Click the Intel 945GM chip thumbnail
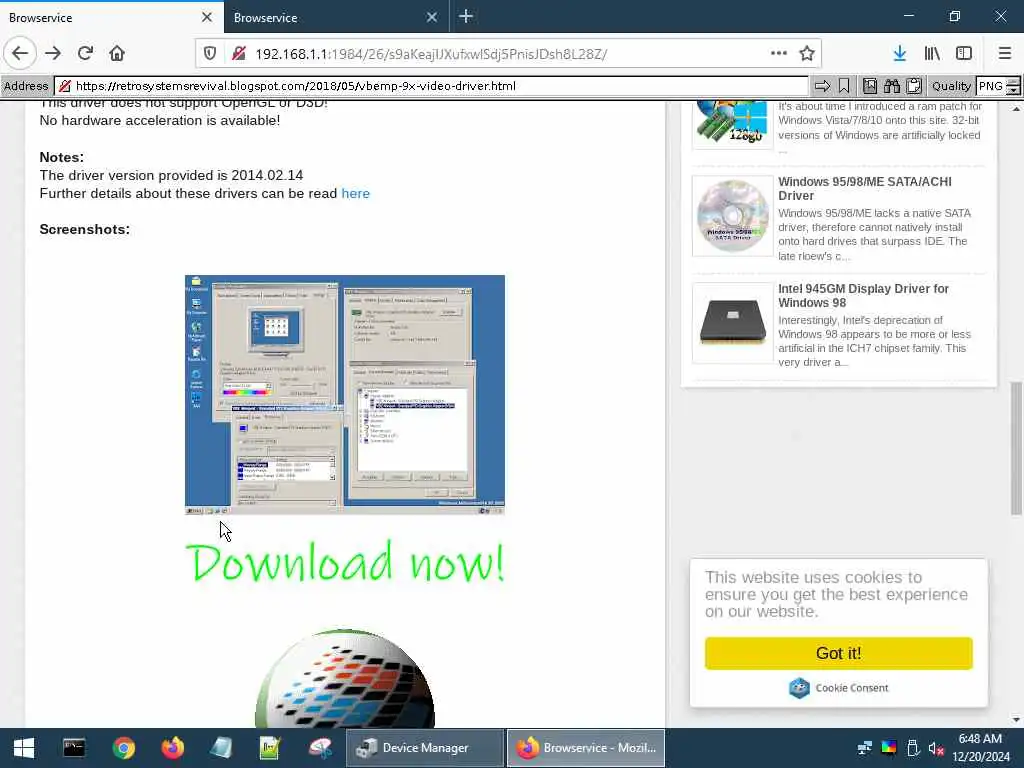This screenshot has width=1024, height=768. pyautogui.click(x=733, y=323)
